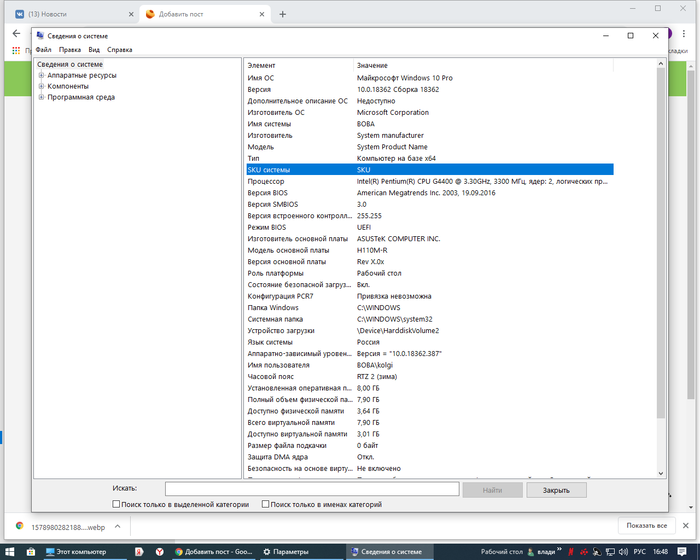The width and height of the screenshot is (700, 560).
Task: Click the Chrome apps grid icon
Action: point(16,50)
